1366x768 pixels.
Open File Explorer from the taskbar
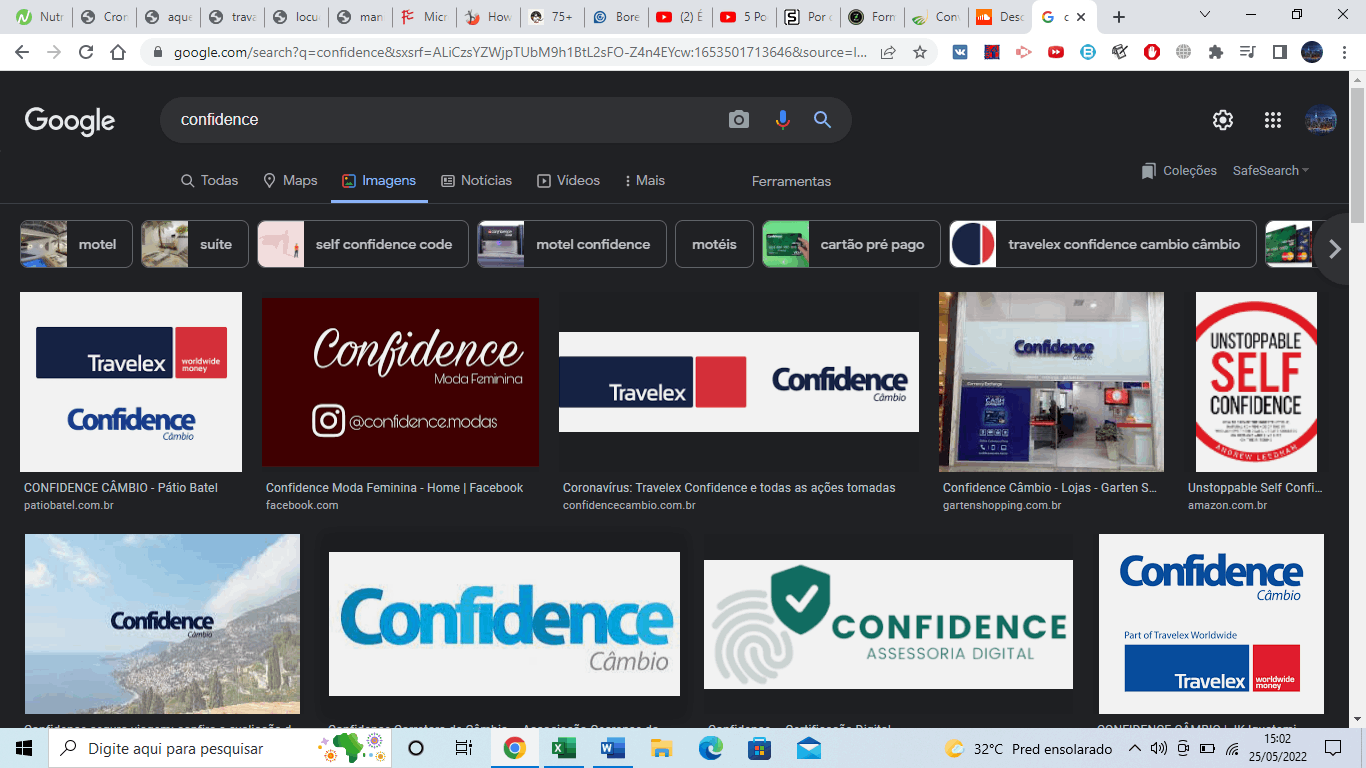click(662, 748)
